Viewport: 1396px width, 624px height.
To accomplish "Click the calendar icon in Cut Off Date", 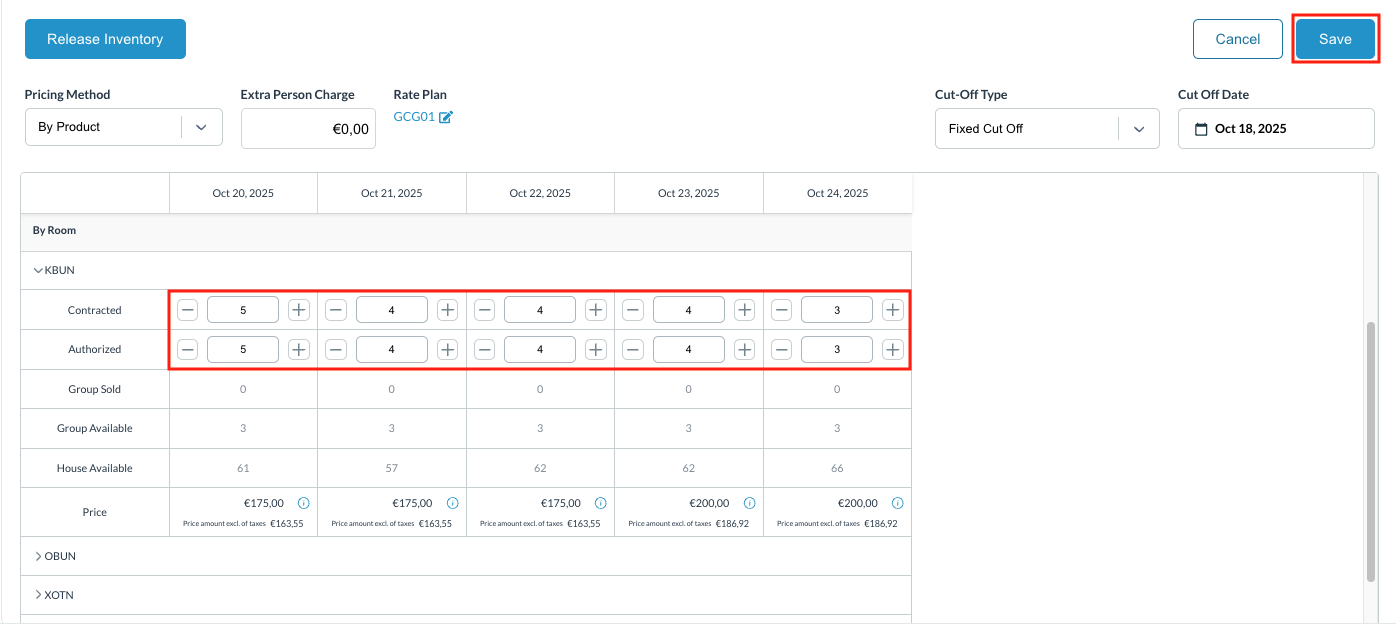I will click(1202, 129).
